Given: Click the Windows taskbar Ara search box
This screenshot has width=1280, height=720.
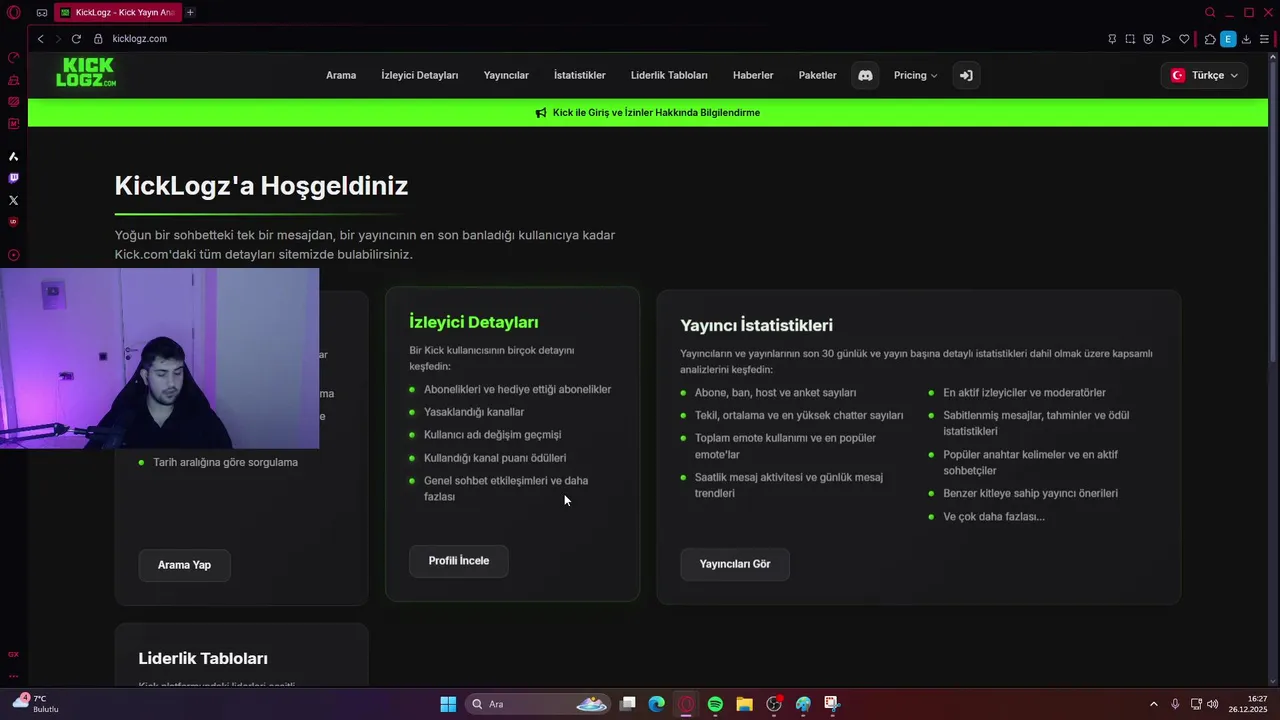Looking at the screenshot, I should point(537,704).
